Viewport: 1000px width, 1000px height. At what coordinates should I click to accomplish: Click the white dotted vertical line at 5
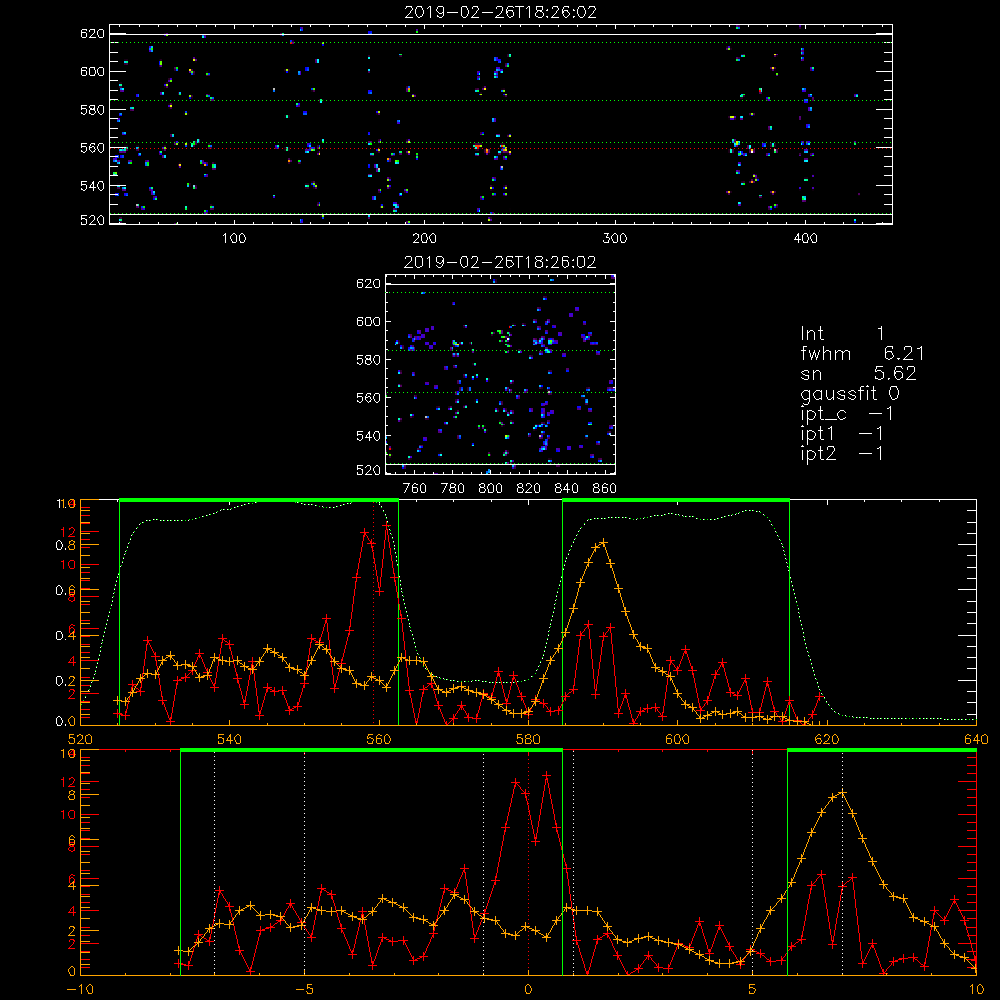[x=753, y=863]
